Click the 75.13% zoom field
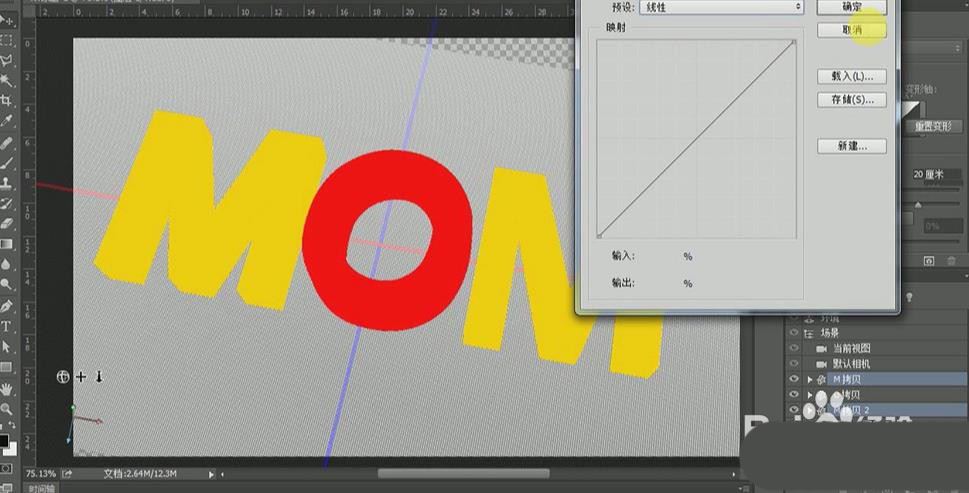The height and width of the screenshot is (493, 969). point(40,474)
